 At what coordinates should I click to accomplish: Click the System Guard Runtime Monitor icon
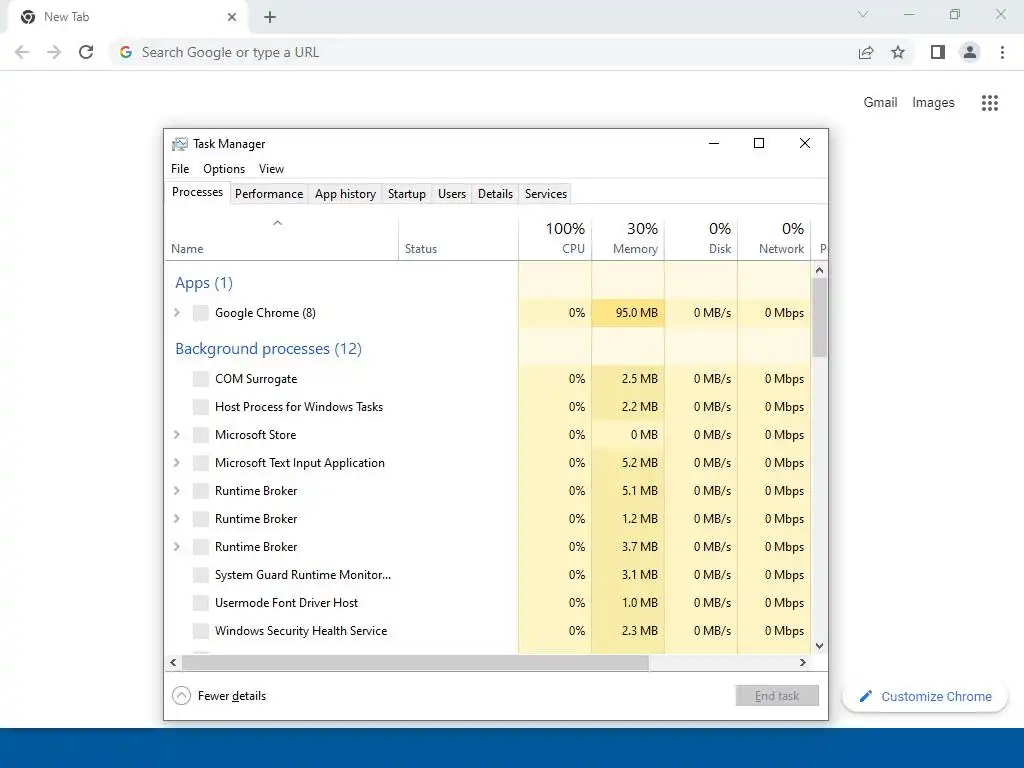click(x=200, y=575)
